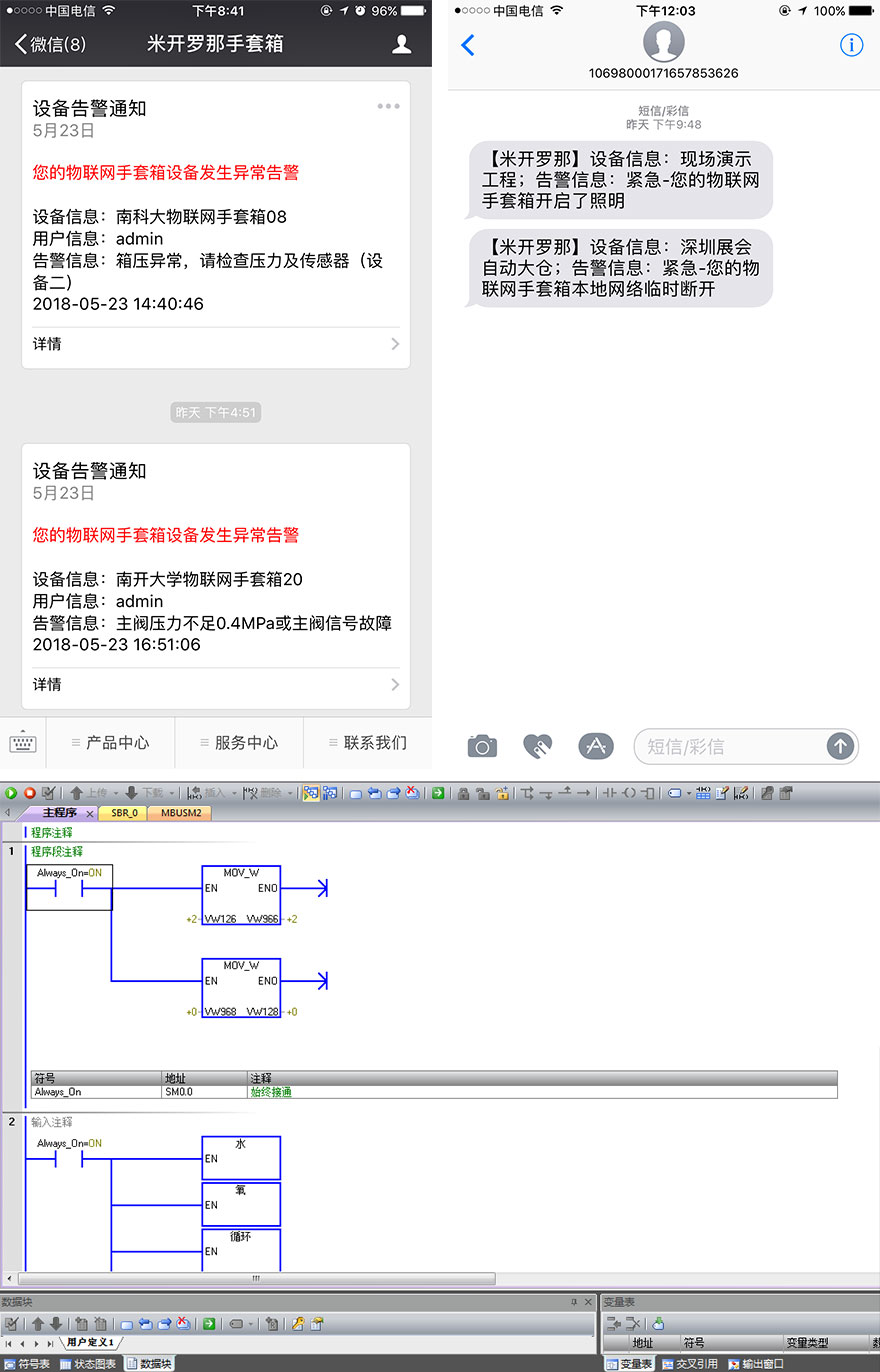Click the symbol information table icon

(703, 793)
